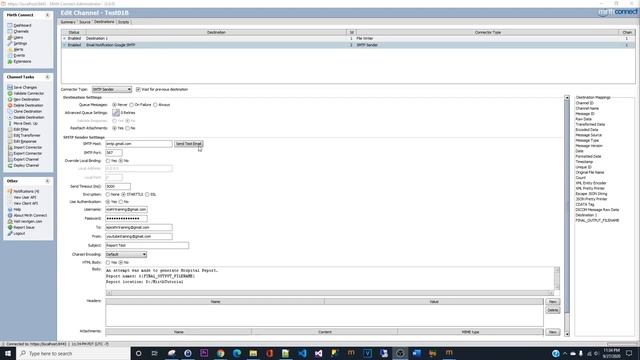Open the Connector Type dropdown
640x360 pixels.
111,89
